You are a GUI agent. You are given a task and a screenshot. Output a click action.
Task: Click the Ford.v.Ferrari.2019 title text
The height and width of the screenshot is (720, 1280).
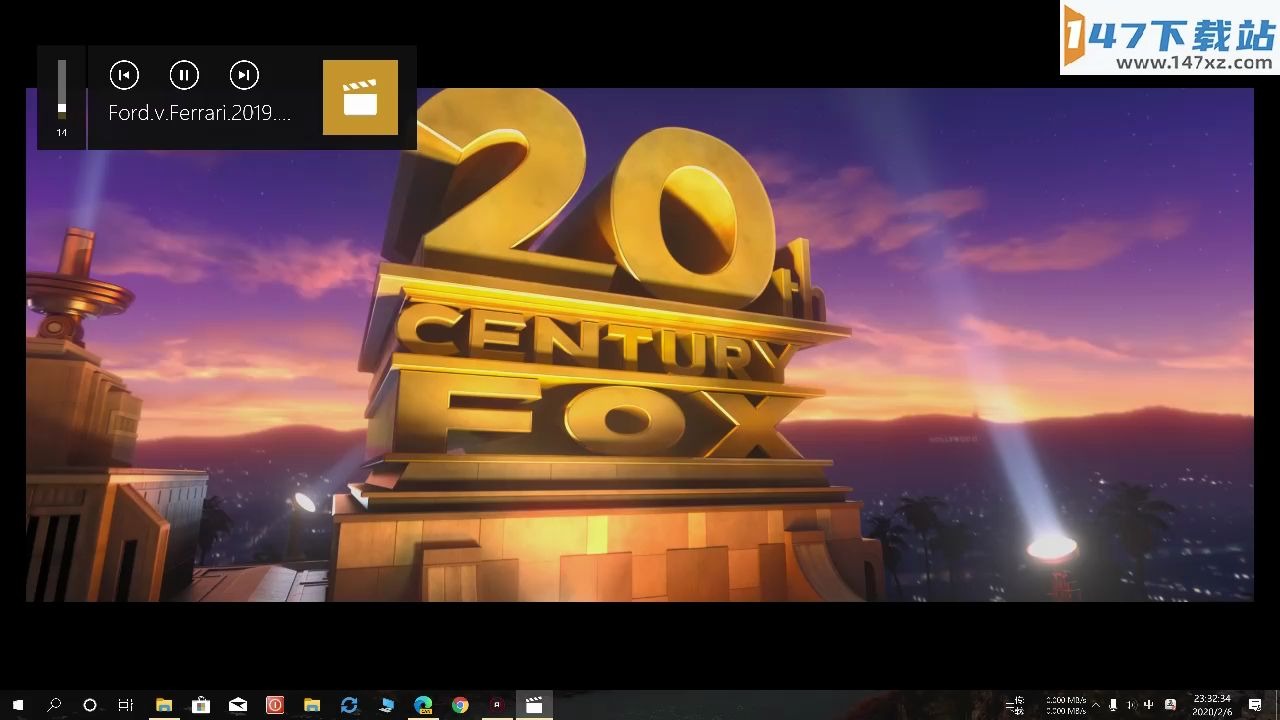click(199, 113)
